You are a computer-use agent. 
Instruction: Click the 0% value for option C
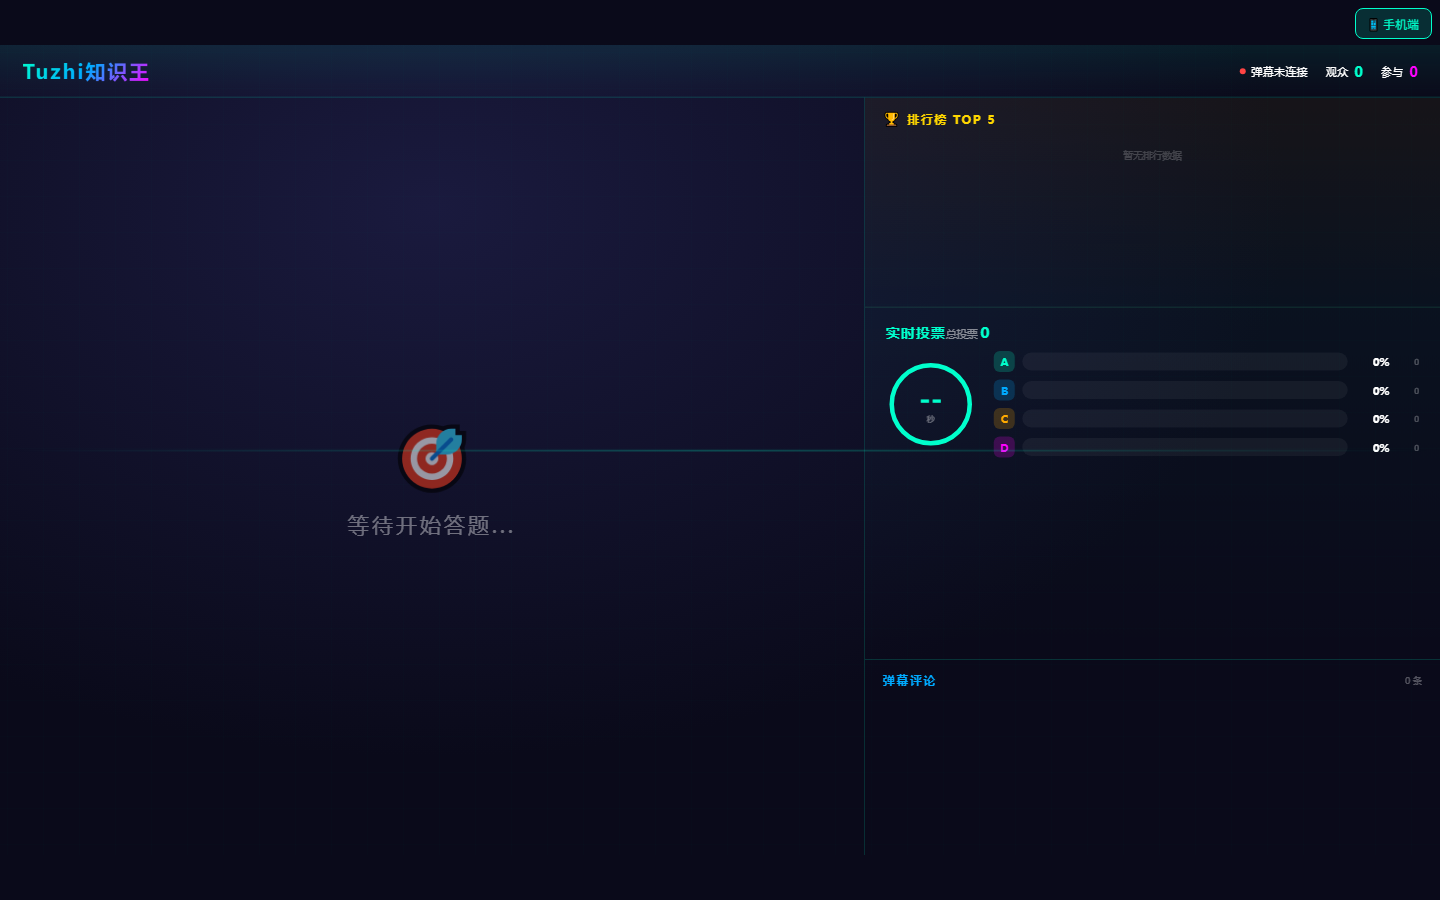coord(1381,419)
